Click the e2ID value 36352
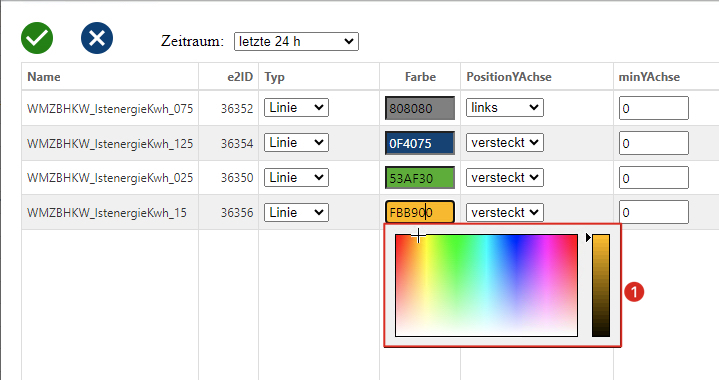The width and height of the screenshot is (719, 380). pos(237,109)
